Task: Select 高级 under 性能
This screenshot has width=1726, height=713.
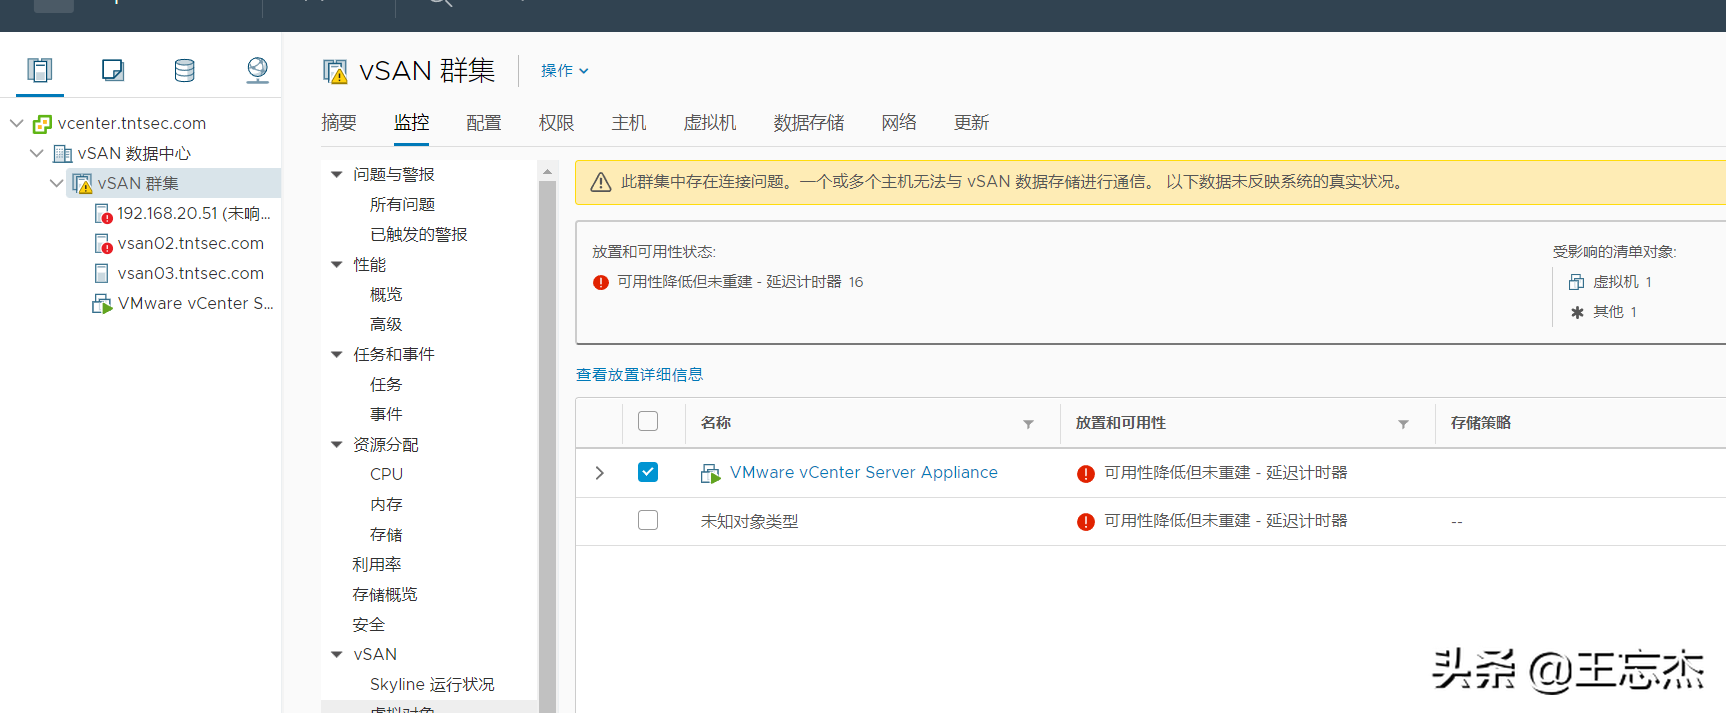Action: pos(386,324)
